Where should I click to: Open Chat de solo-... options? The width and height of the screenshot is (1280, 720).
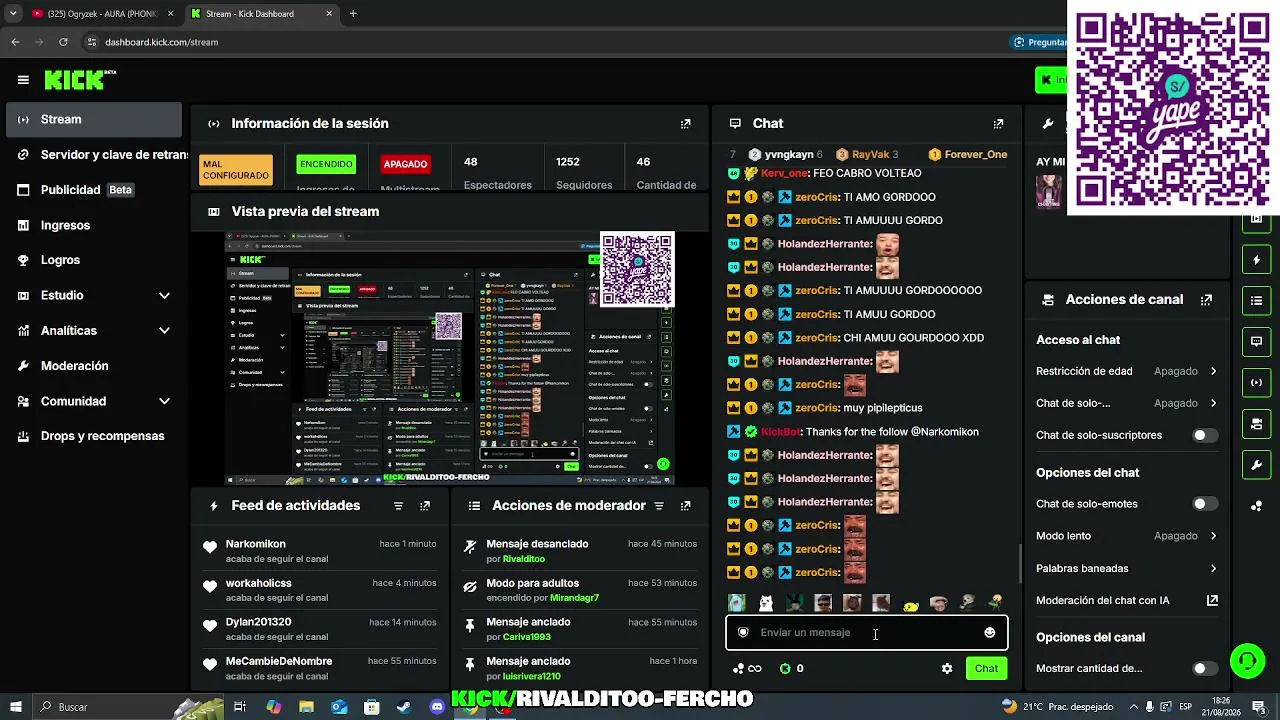pos(1126,403)
